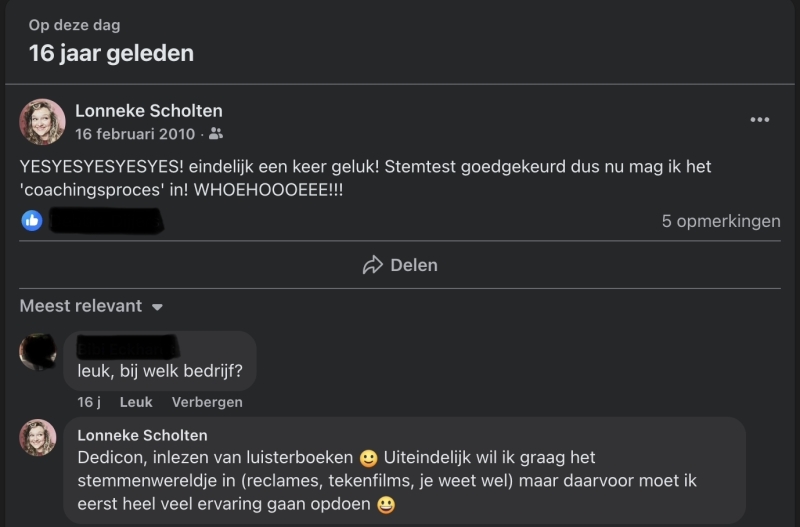The width and height of the screenshot is (800, 527).
Task: Click the '16 jaar geleden' heading
Action: pos(111,53)
